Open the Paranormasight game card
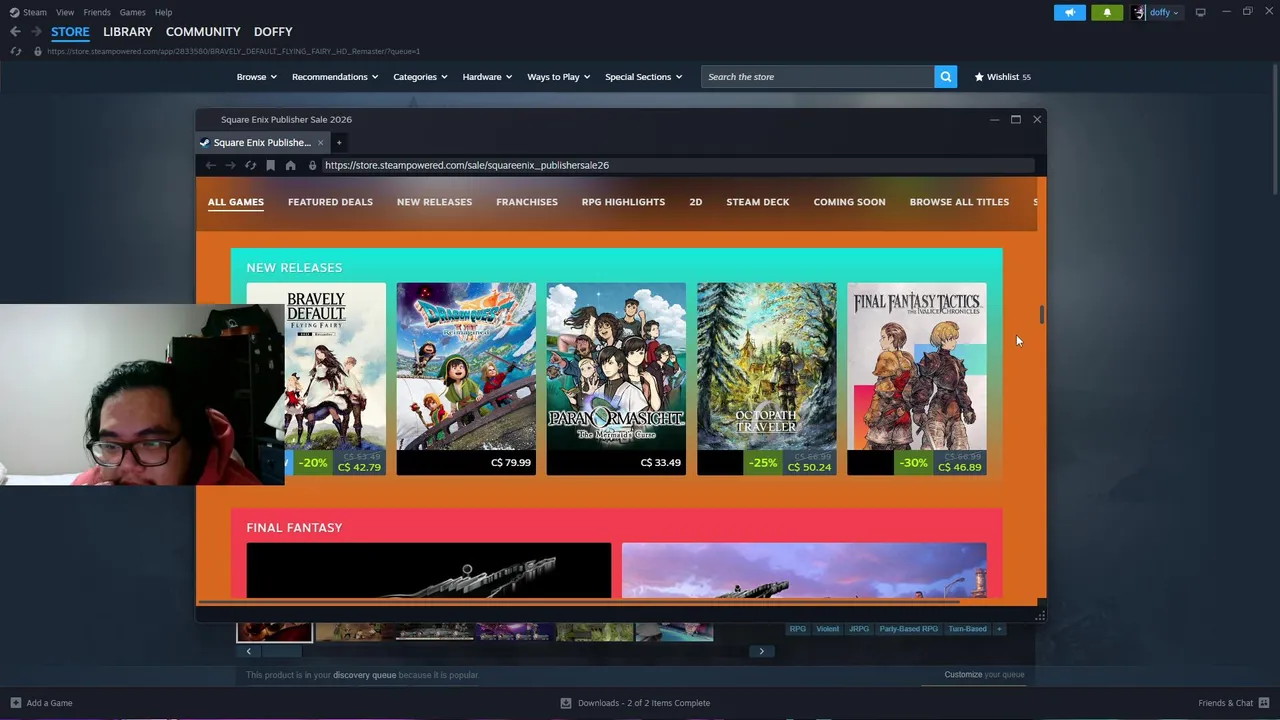The image size is (1280, 720). click(x=616, y=378)
